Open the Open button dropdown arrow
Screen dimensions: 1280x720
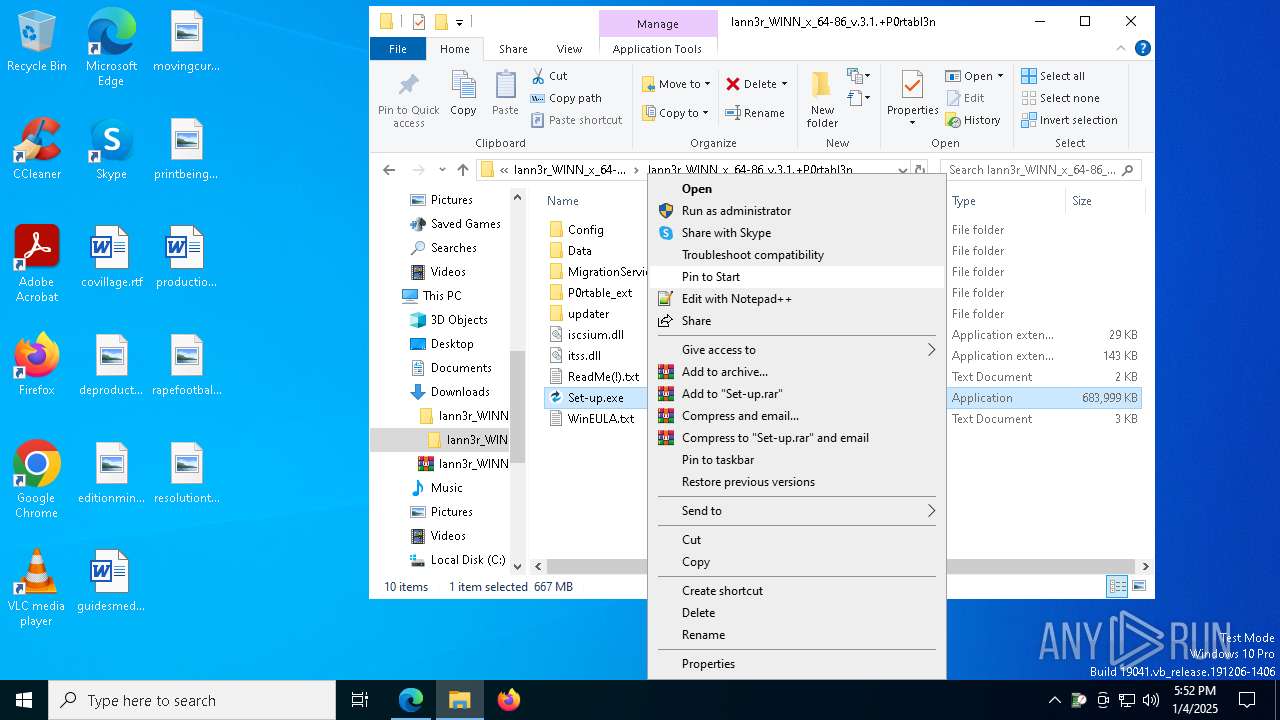click(1000, 76)
